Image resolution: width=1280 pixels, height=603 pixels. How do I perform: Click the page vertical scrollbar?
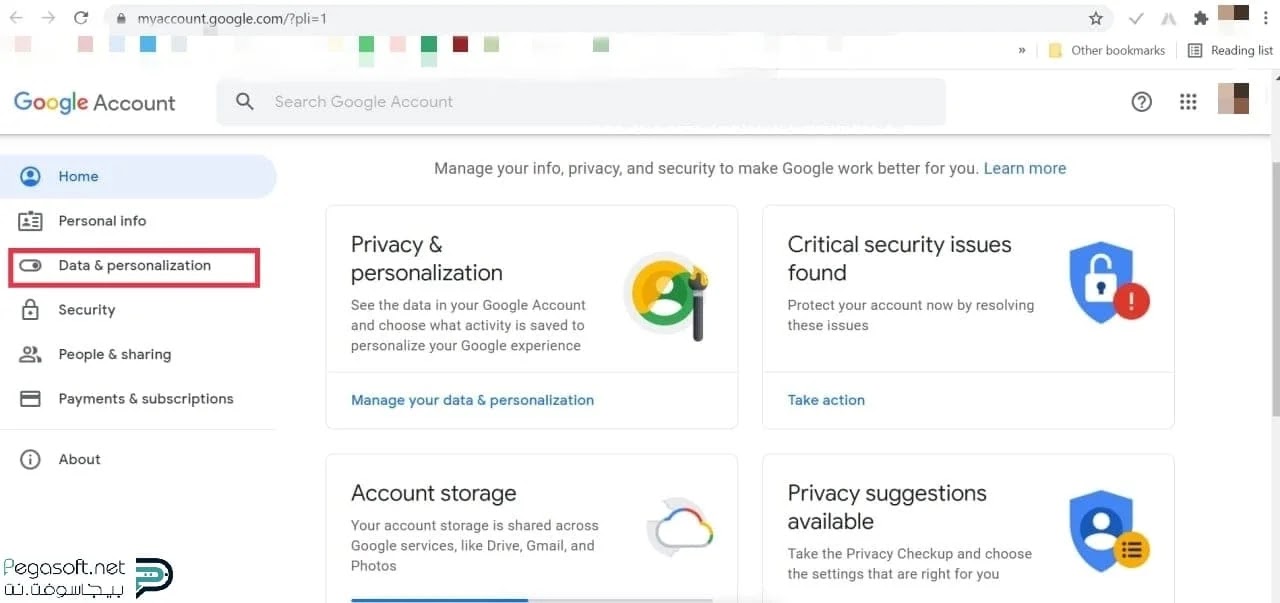pyautogui.click(x=1272, y=290)
